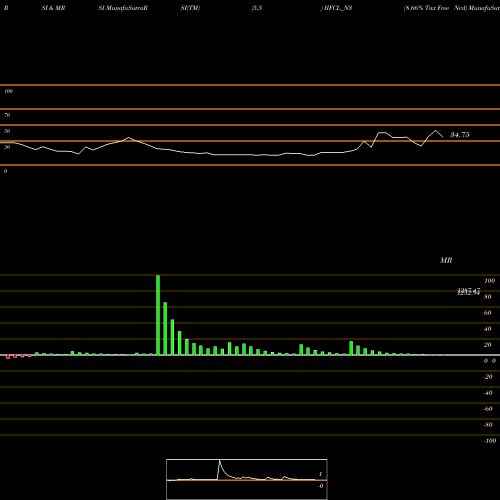Viewport: 500px width, 500px height.
Task: Click the '8.66% Tax Free Ncd' header text
Action: (434, 8)
